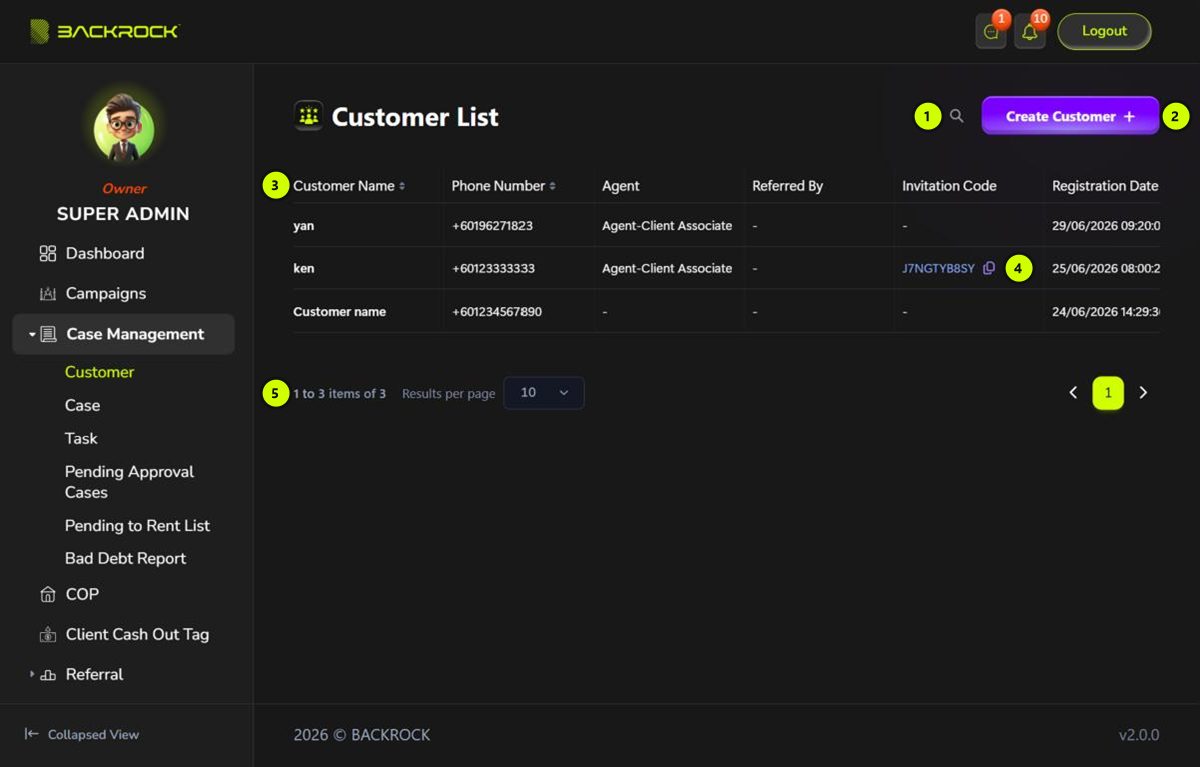The image size is (1200, 767).
Task: Click the Dashboard grid icon
Action: click(x=47, y=254)
